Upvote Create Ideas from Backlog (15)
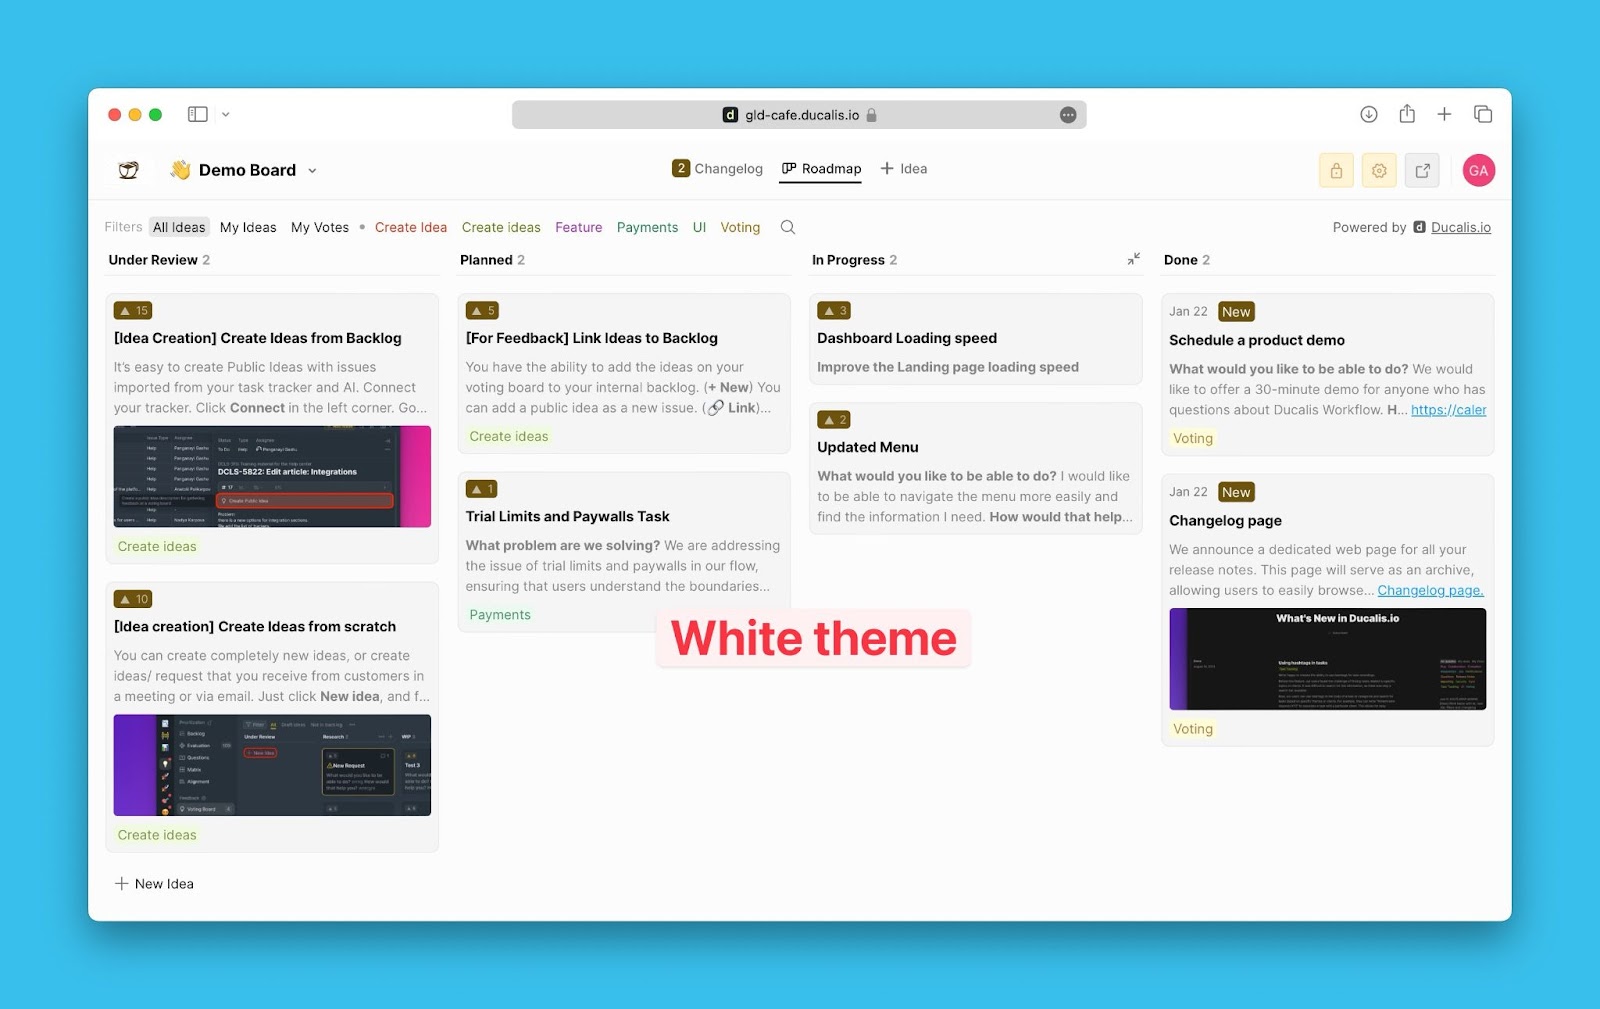1600x1009 pixels. click(133, 311)
